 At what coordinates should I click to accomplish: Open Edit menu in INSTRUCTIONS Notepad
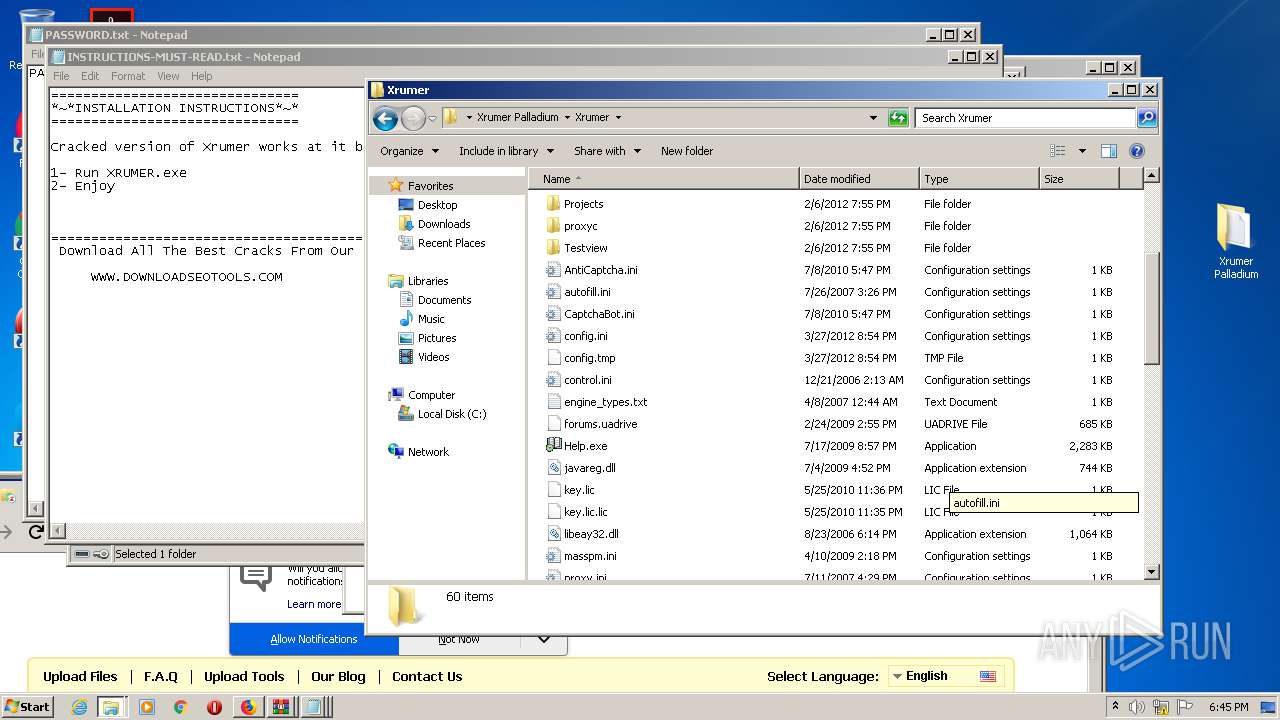[90, 76]
